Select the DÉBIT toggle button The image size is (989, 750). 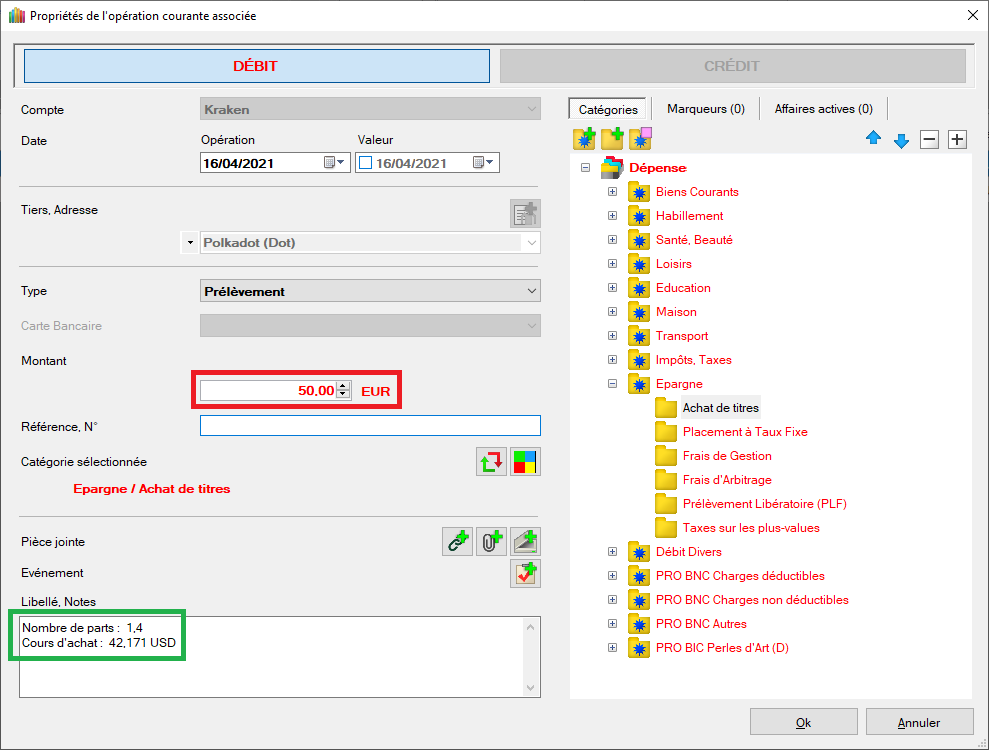(256, 66)
